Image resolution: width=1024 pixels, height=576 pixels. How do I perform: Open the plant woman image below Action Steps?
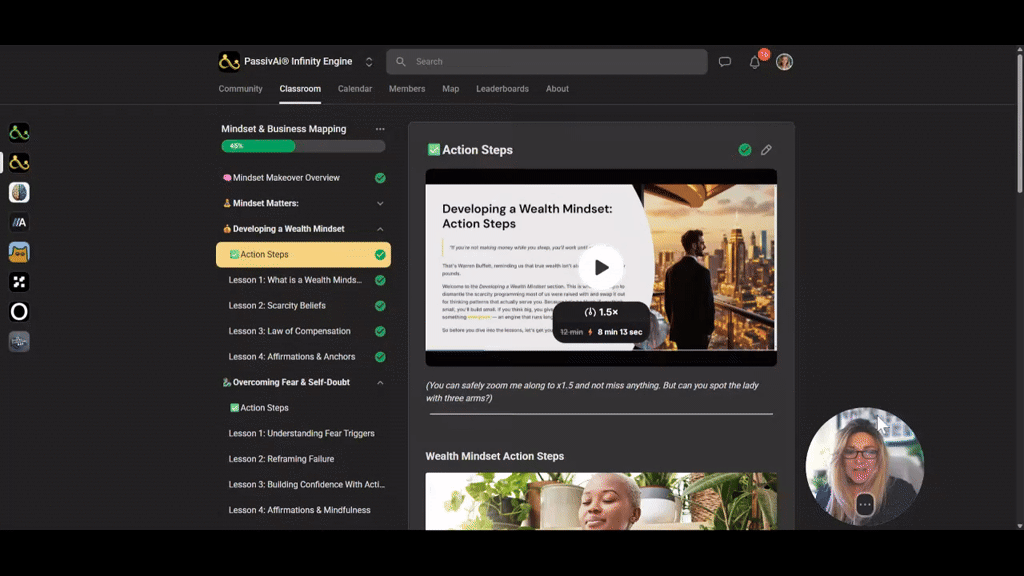click(601, 501)
